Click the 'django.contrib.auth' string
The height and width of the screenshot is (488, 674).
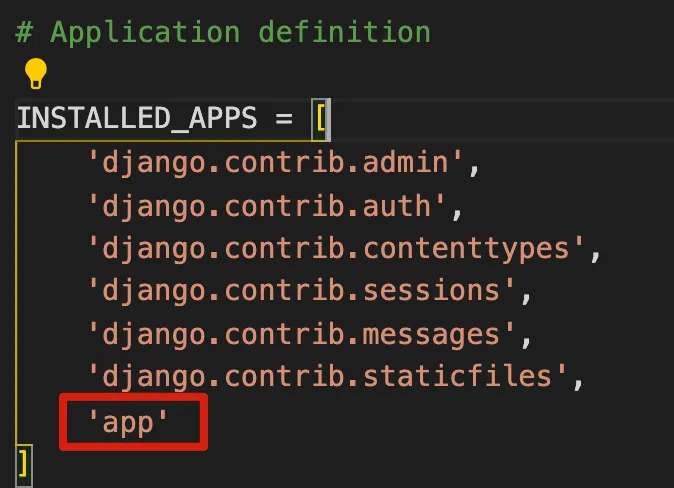click(267, 206)
